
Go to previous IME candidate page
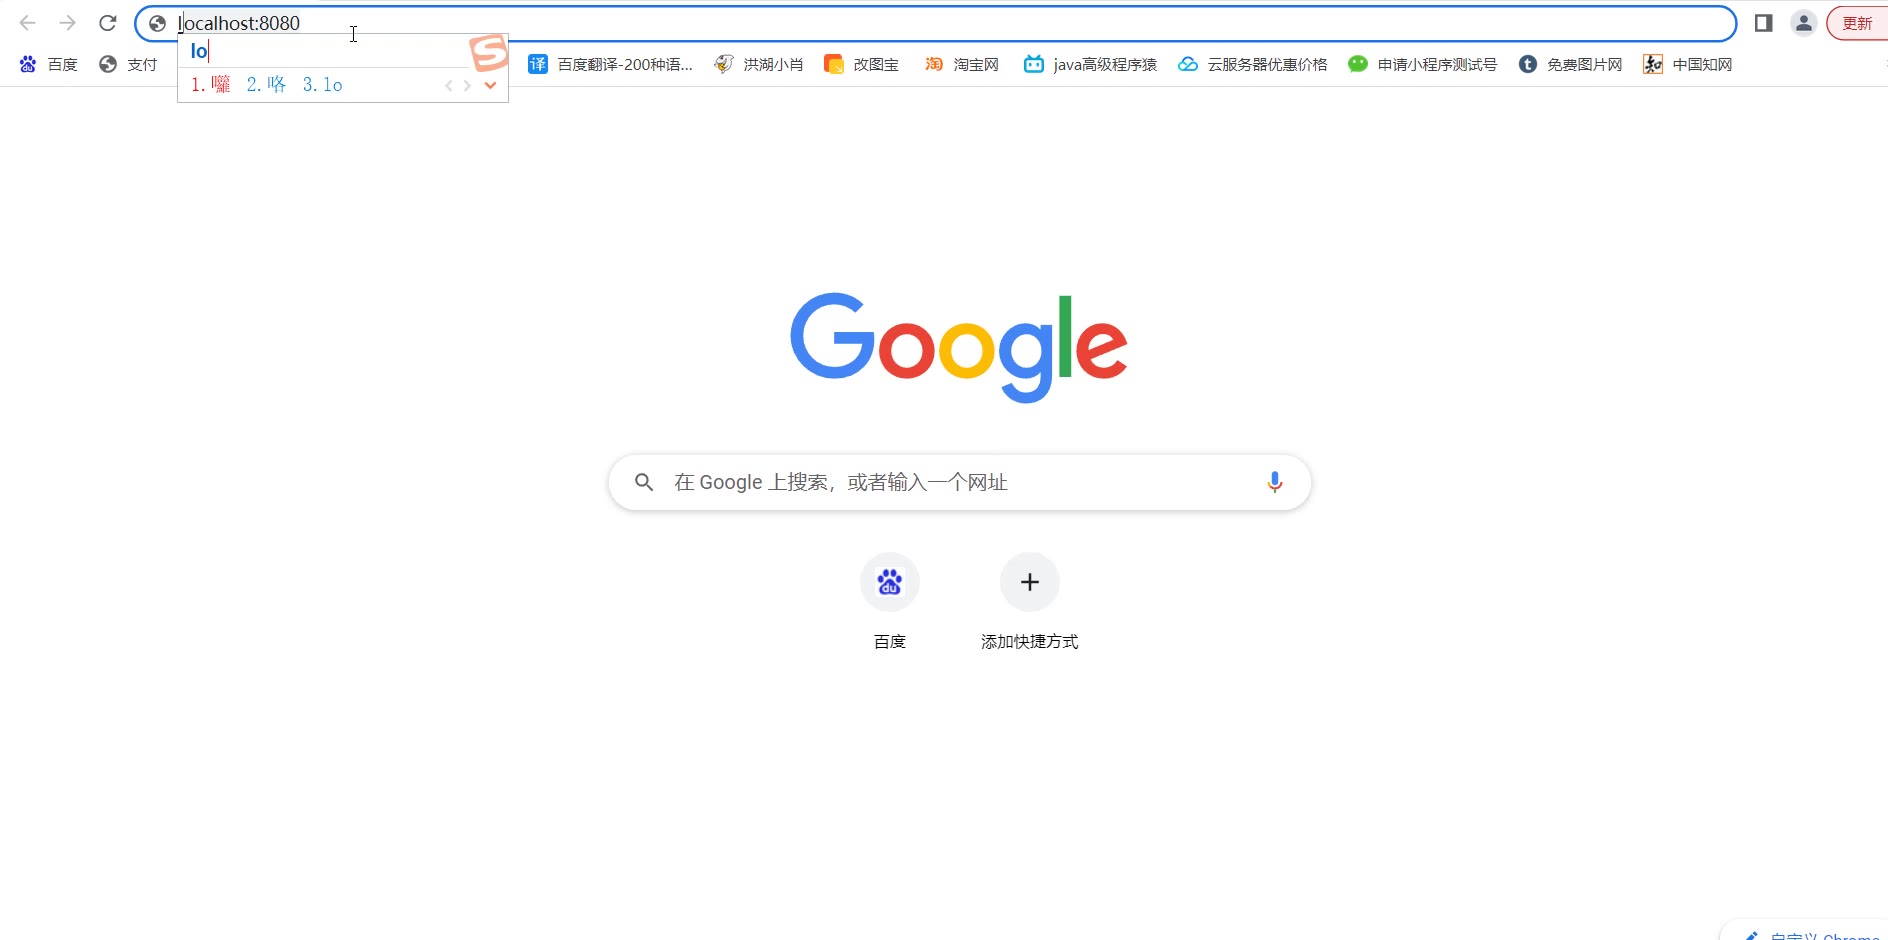click(x=449, y=85)
